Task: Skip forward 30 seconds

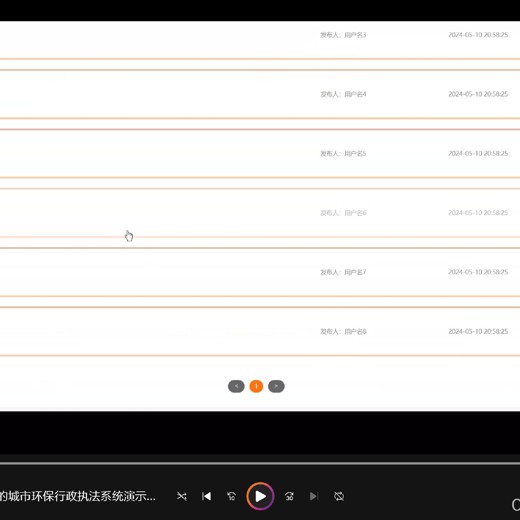Action: [289, 496]
